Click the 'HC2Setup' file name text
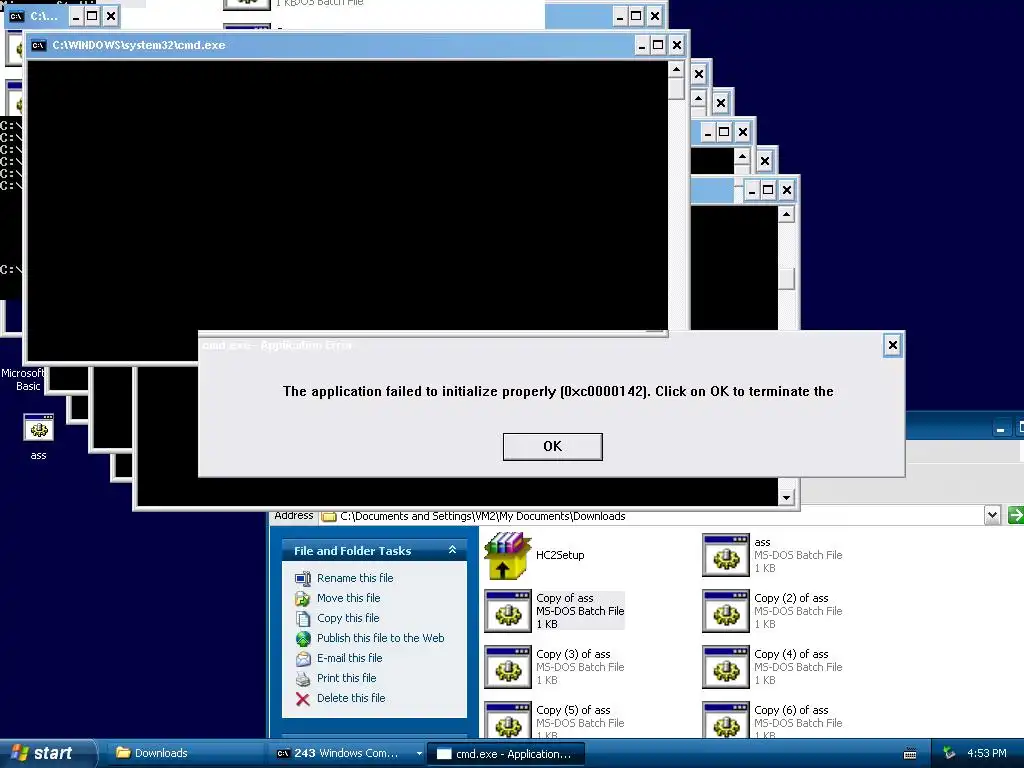Screen dimensions: 1024x768 [560, 555]
